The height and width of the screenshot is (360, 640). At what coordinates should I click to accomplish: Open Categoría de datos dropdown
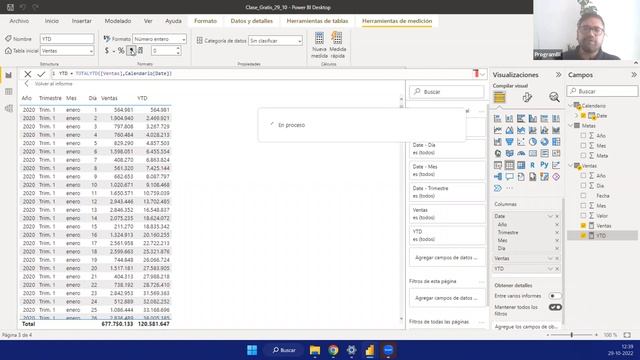point(276,41)
